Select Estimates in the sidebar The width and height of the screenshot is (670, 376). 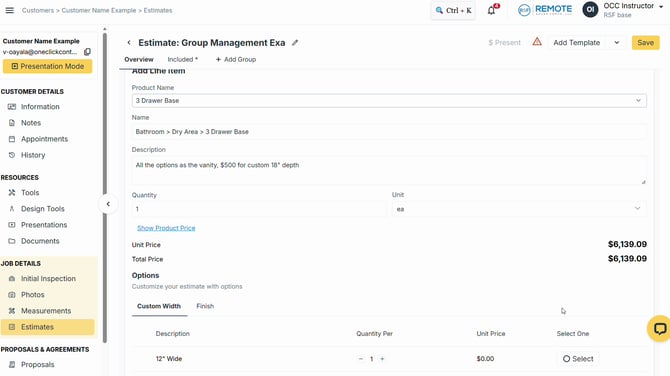47,327
